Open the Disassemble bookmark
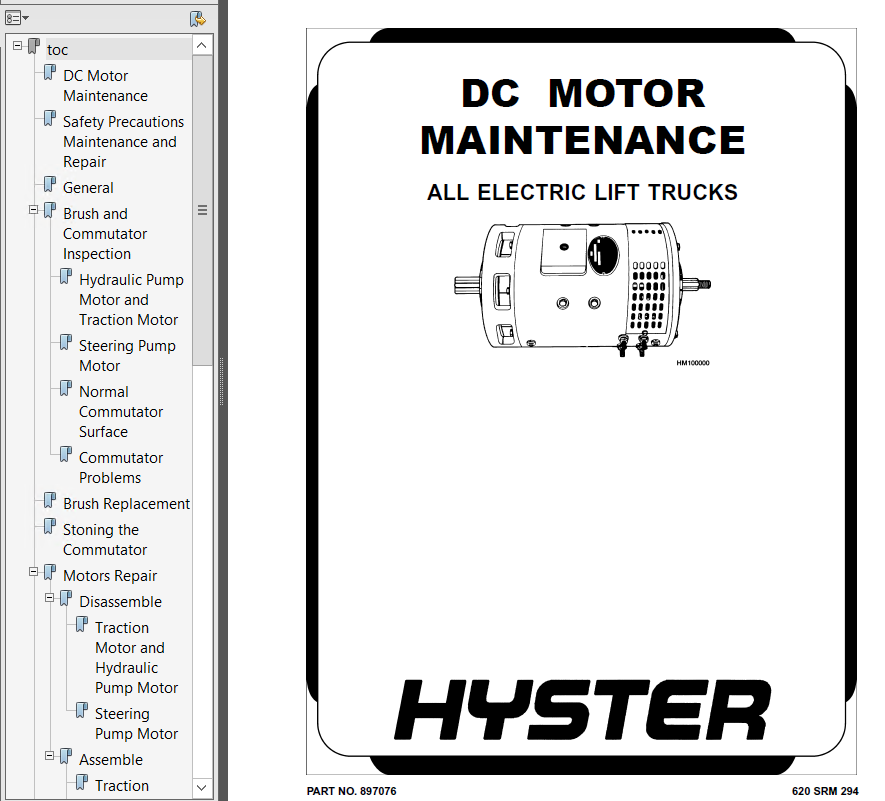Viewport: 885px width, 801px height. point(120,602)
